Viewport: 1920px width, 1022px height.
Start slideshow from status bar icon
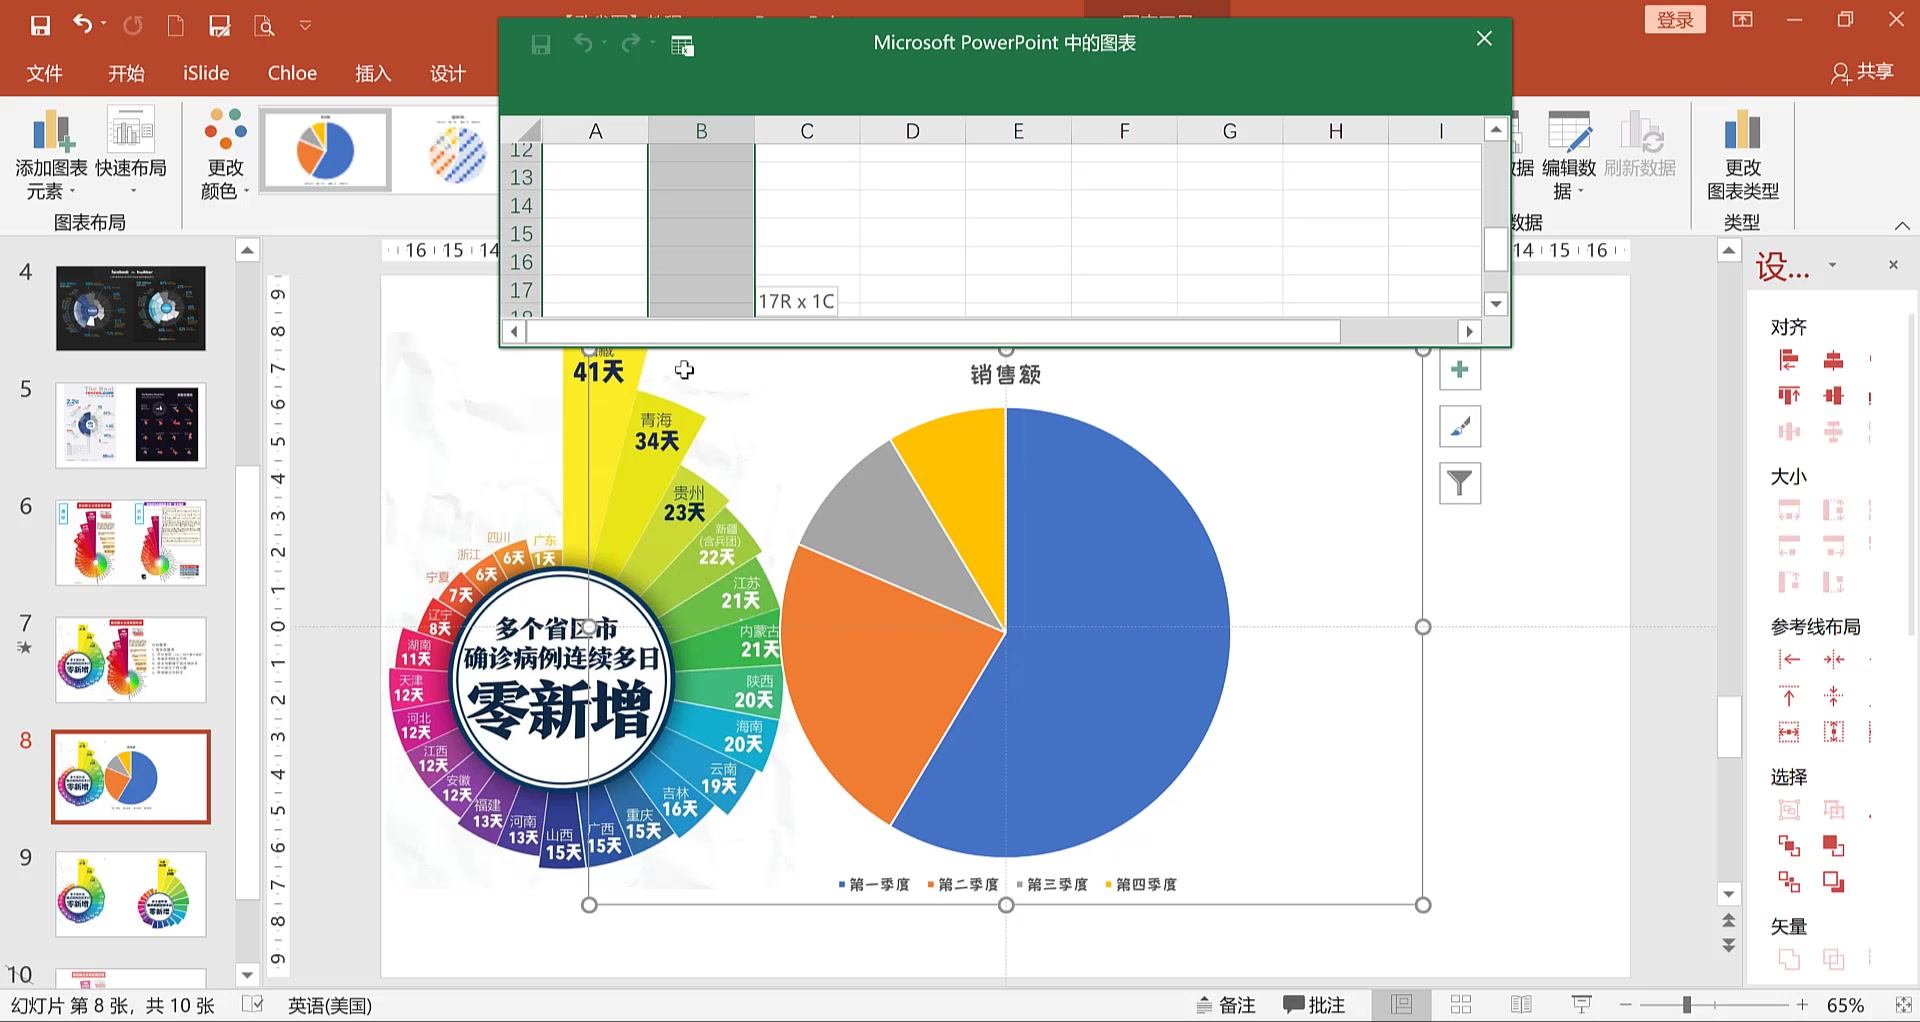point(1581,1005)
